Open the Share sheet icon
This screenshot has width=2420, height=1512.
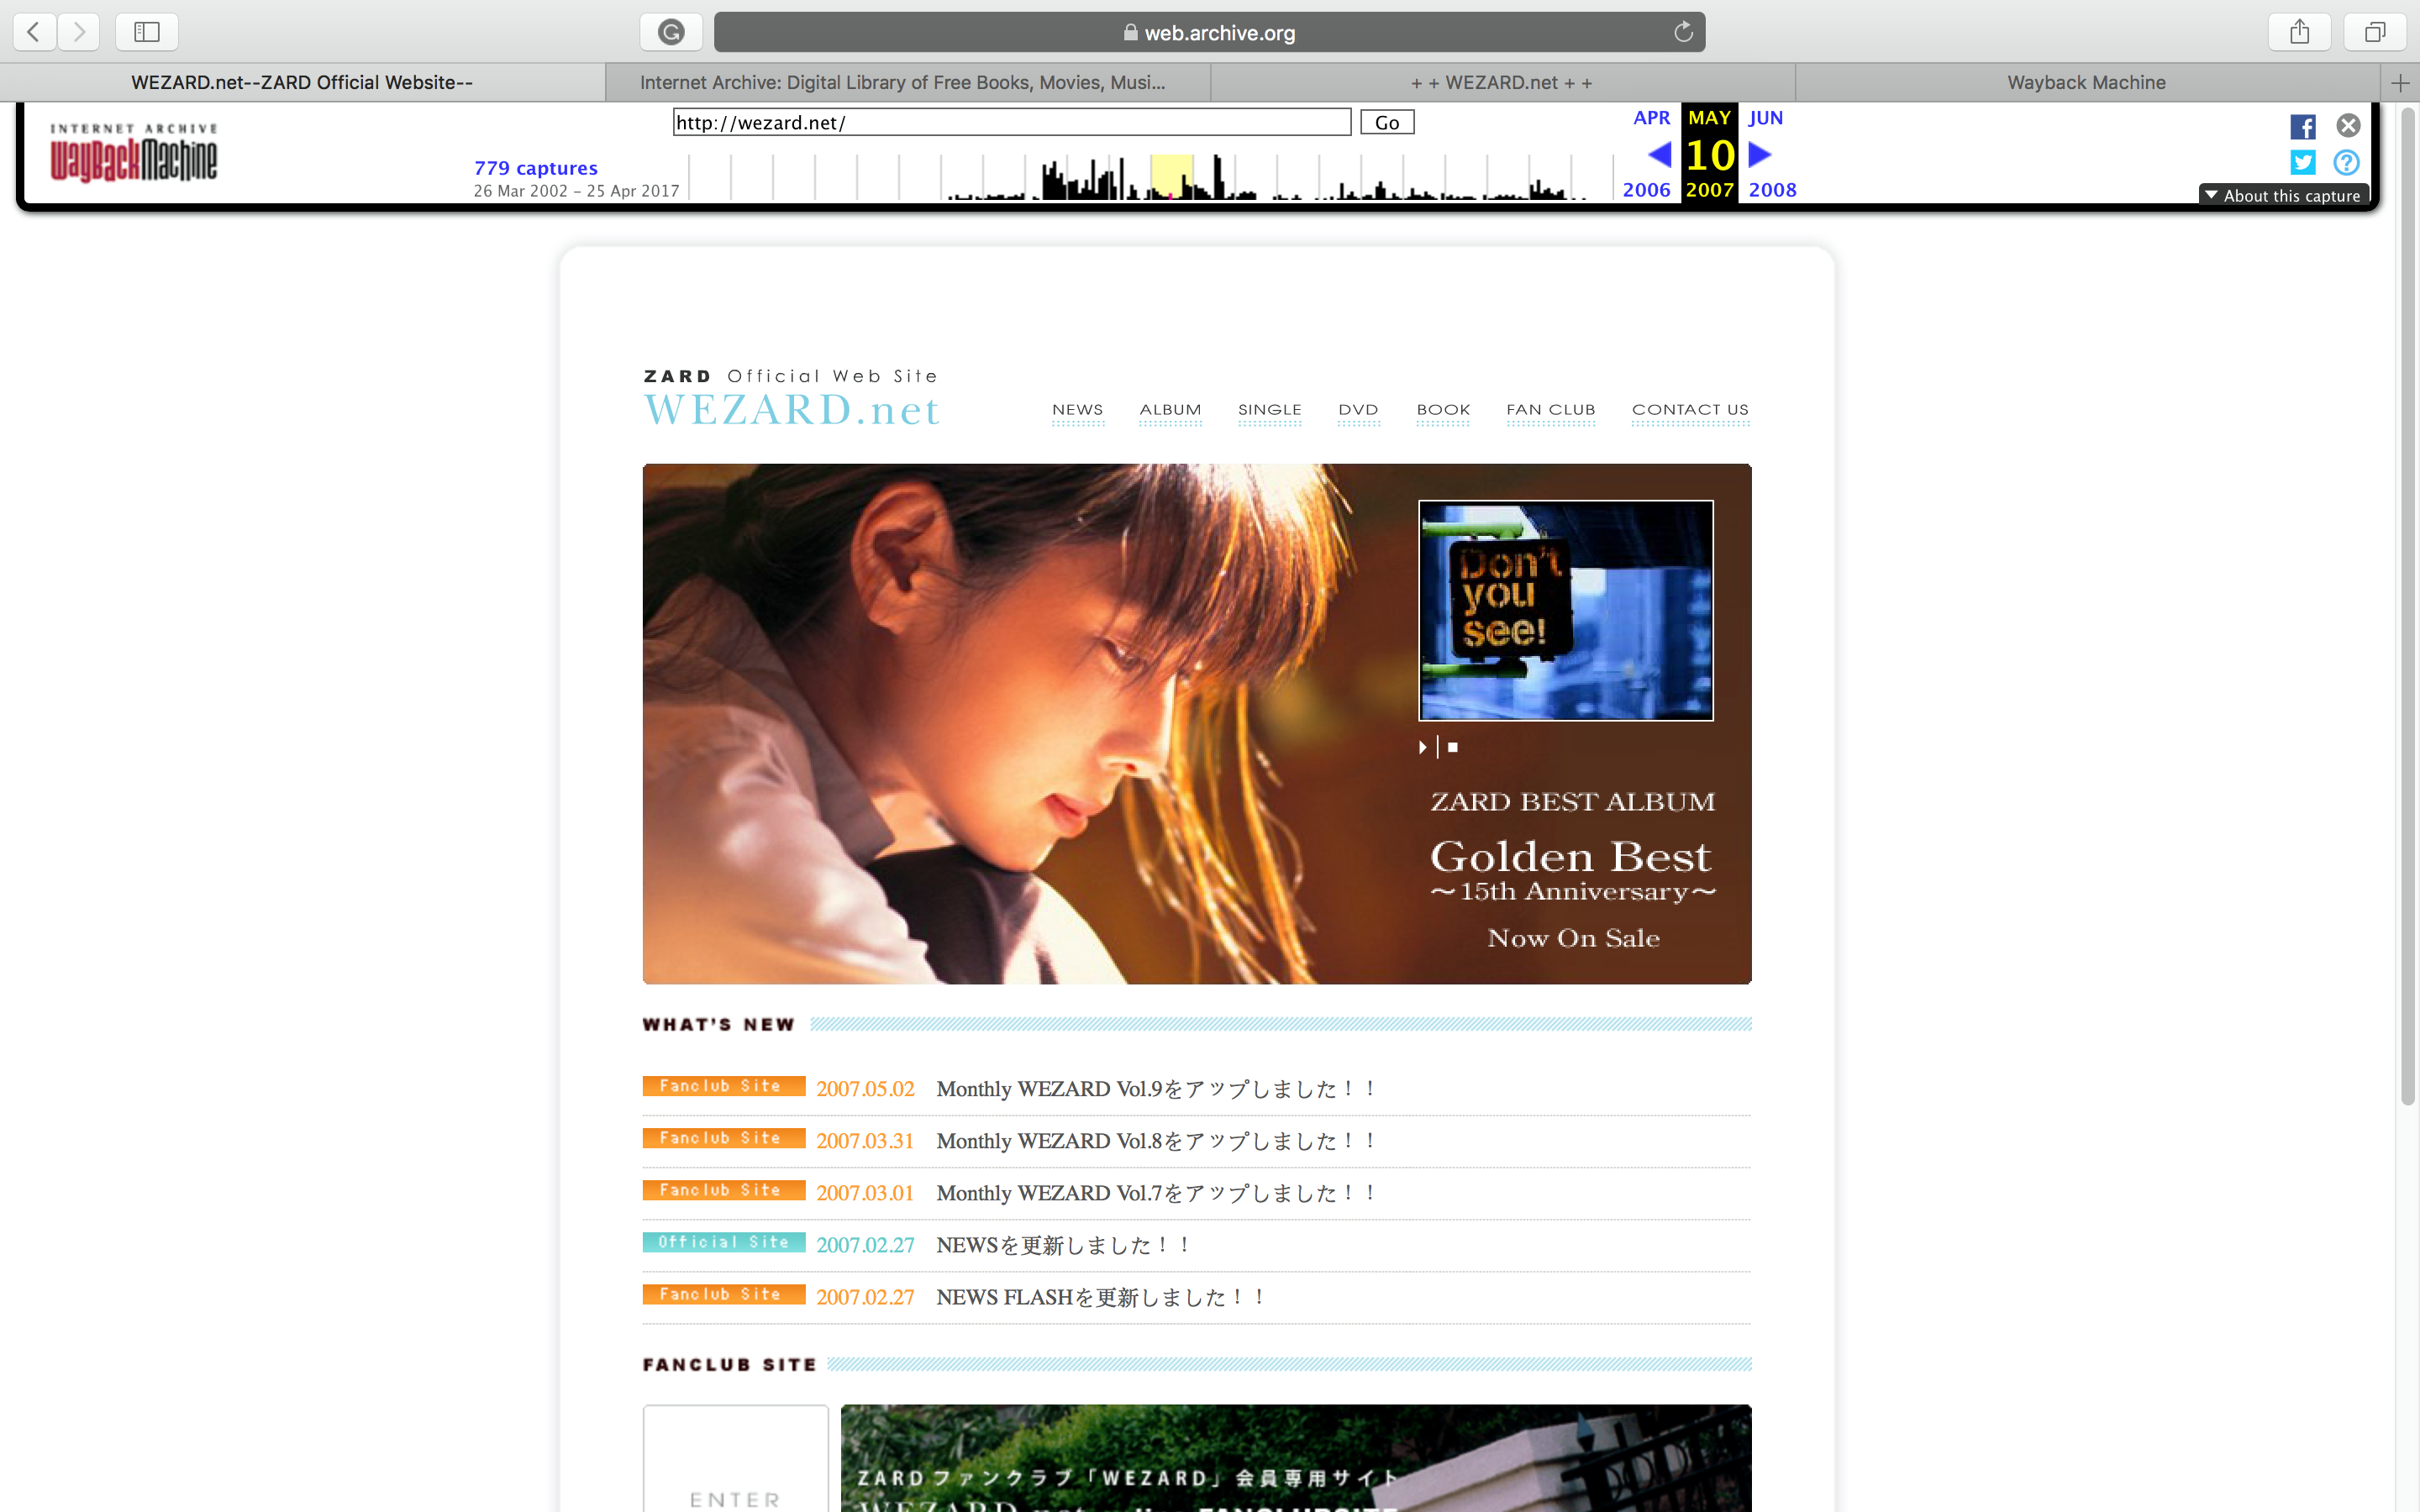pos(2299,32)
